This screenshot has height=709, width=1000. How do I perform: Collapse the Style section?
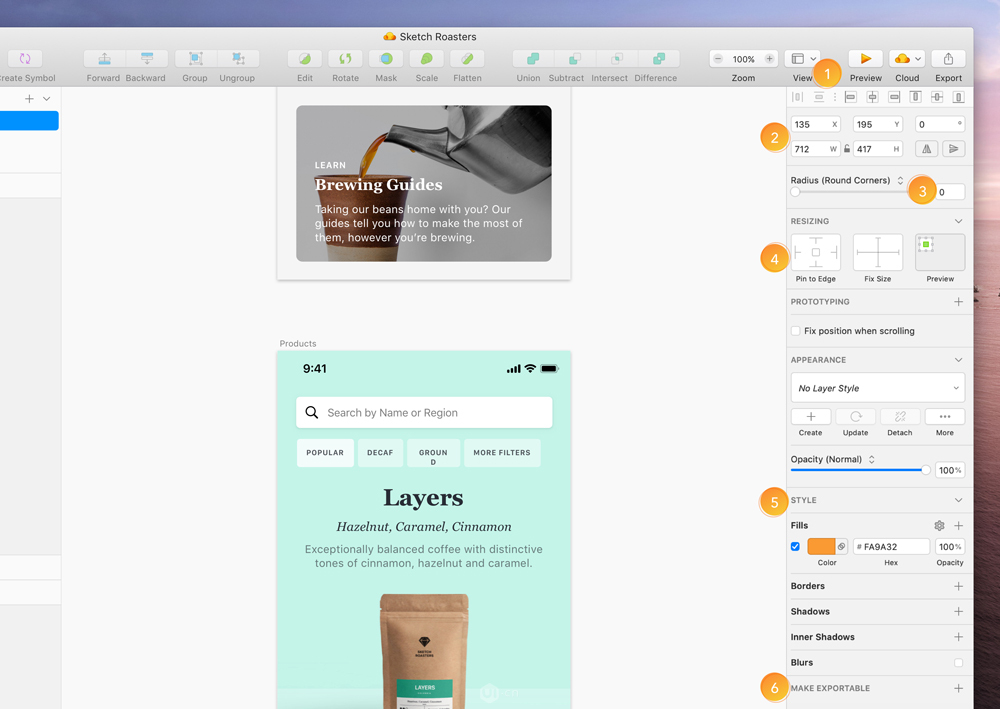click(x=959, y=500)
